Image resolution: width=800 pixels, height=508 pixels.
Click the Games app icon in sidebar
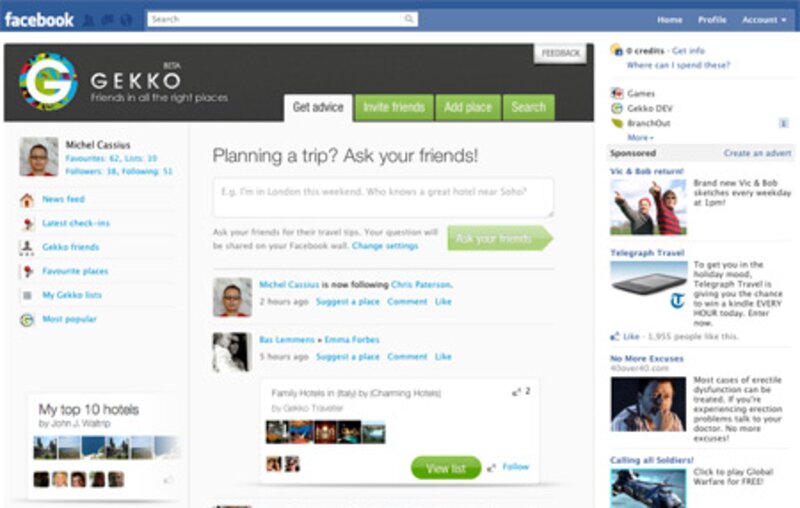click(x=617, y=93)
